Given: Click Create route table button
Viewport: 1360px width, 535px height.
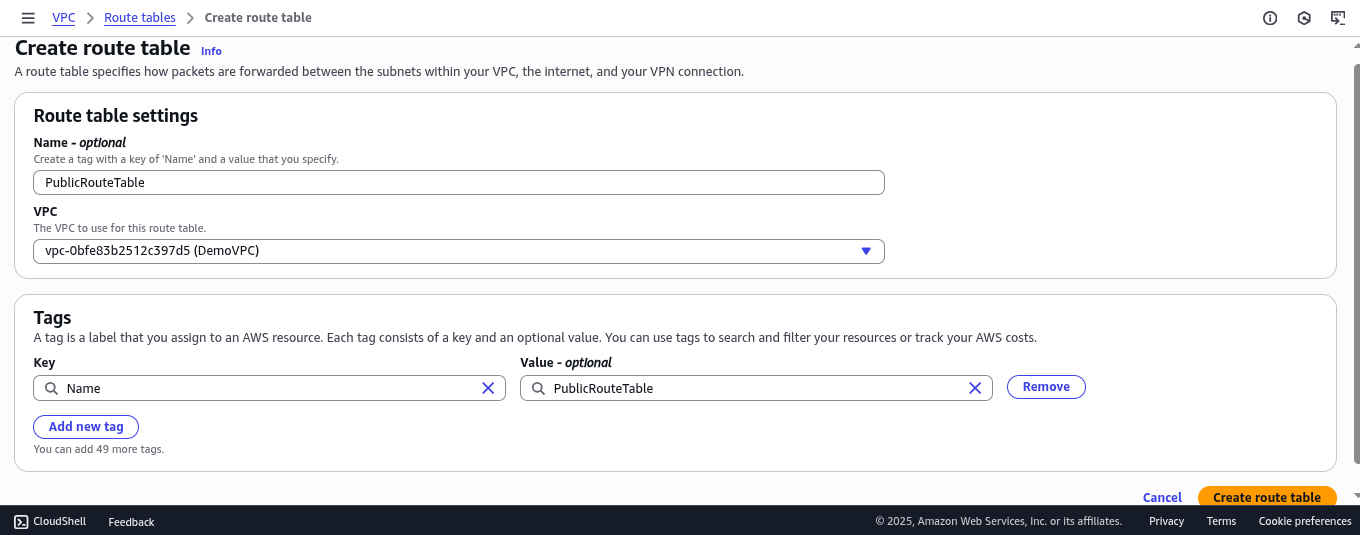Looking at the screenshot, I should coord(1267,497).
